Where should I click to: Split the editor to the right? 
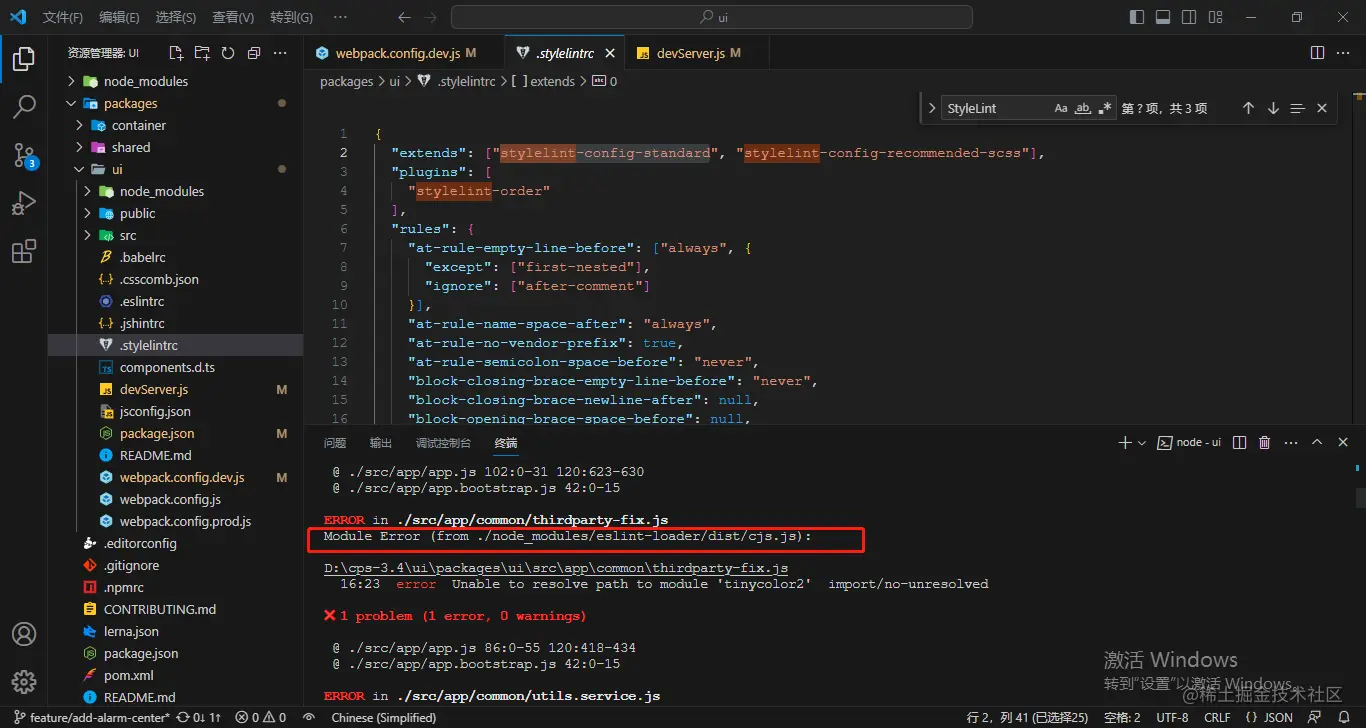click(x=1318, y=53)
